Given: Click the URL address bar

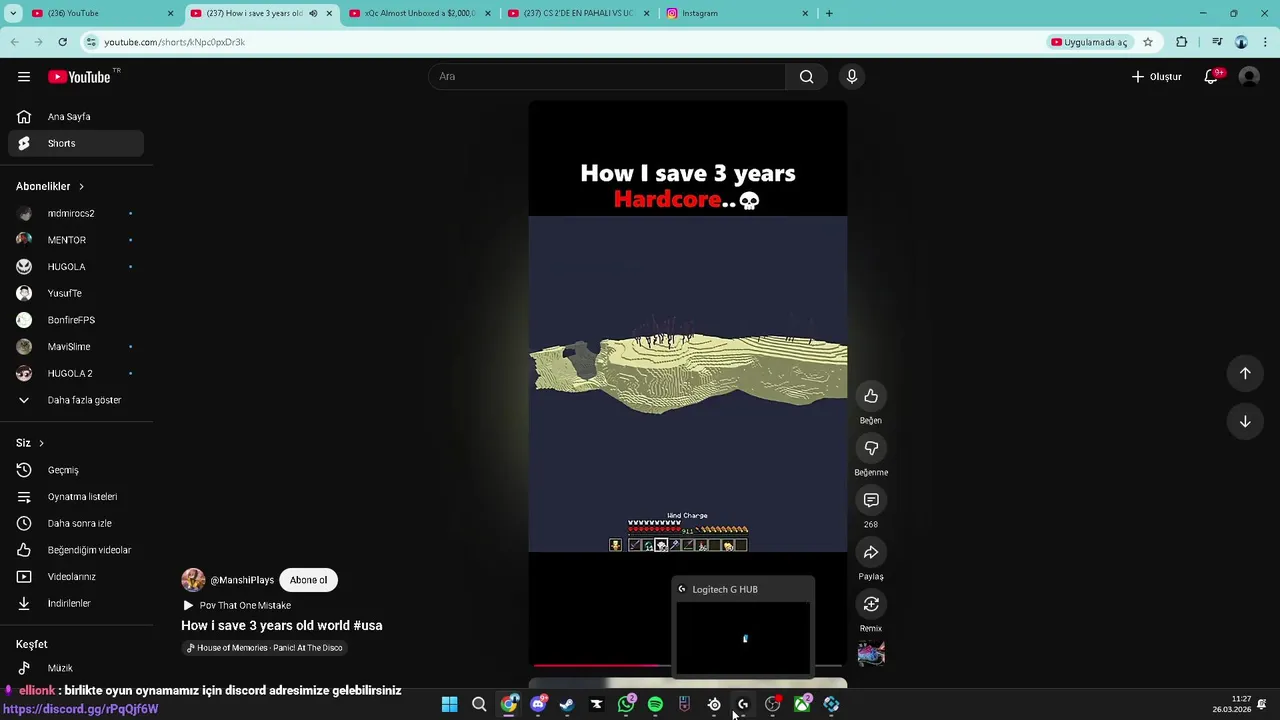Looking at the screenshot, I should tap(560, 42).
